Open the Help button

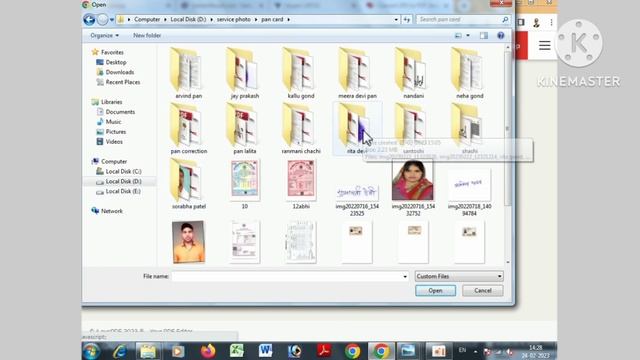[x=501, y=36]
